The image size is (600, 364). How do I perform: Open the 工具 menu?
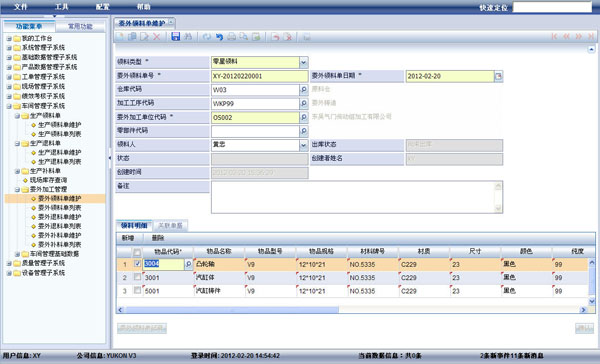click(x=62, y=7)
